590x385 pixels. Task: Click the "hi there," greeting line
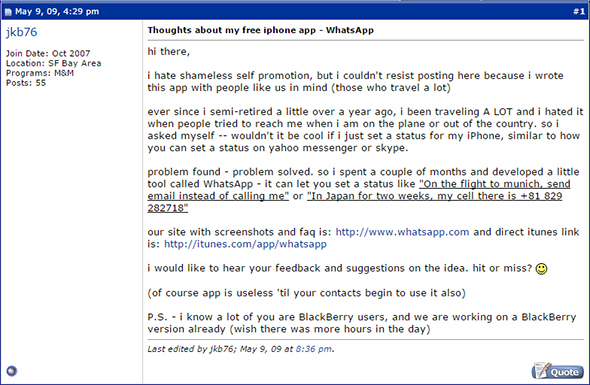tap(169, 52)
